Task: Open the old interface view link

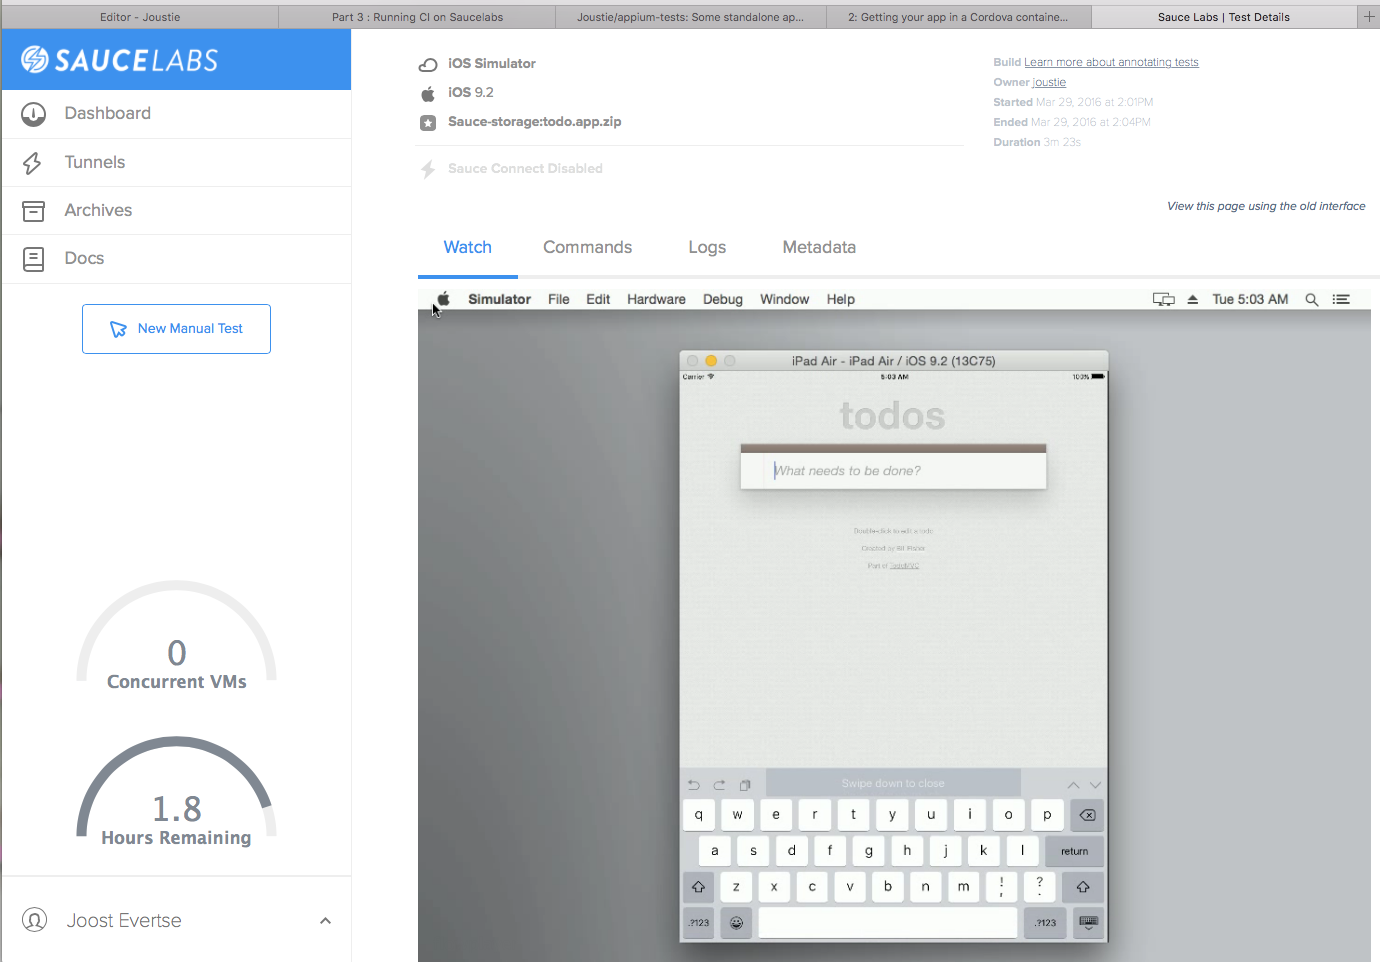Action: 1265,206
